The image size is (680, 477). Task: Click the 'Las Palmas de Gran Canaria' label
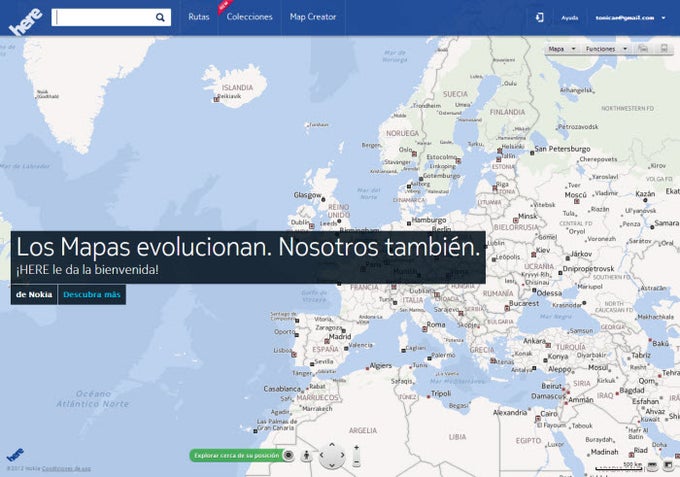coord(277,425)
